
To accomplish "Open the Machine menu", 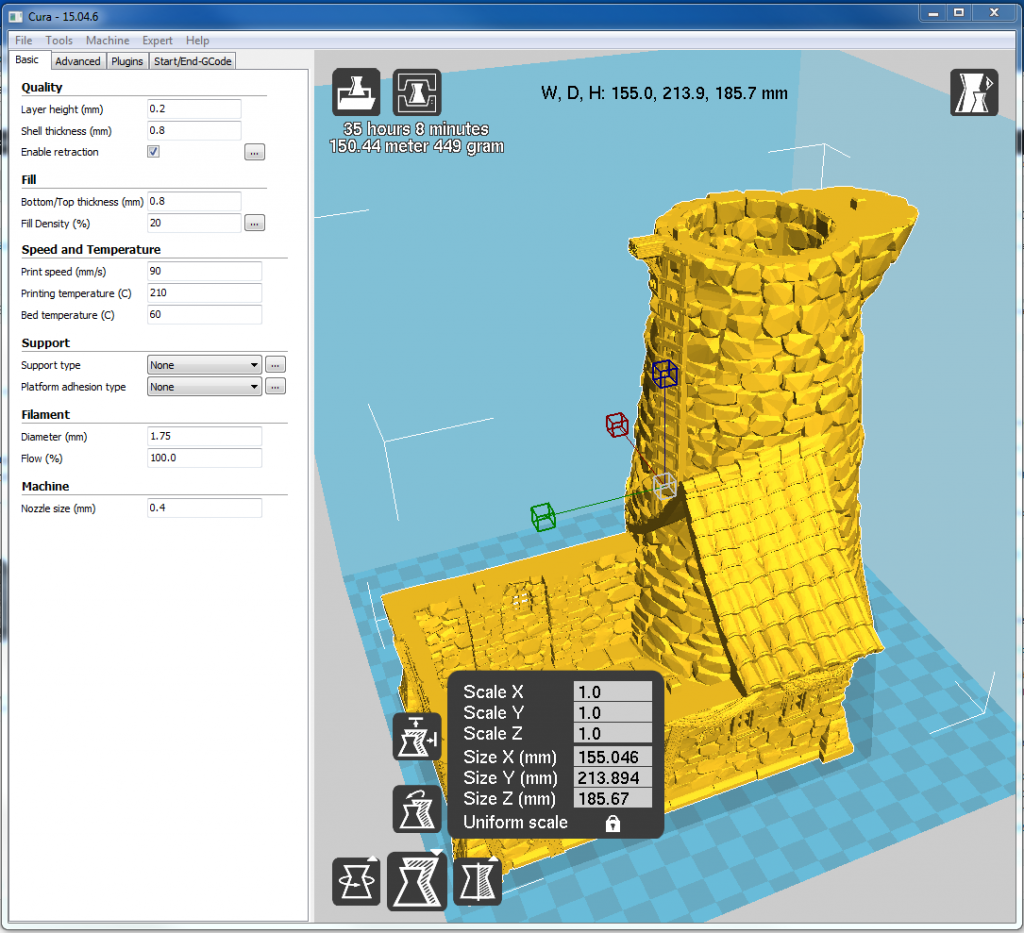I will [x=107, y=40].
